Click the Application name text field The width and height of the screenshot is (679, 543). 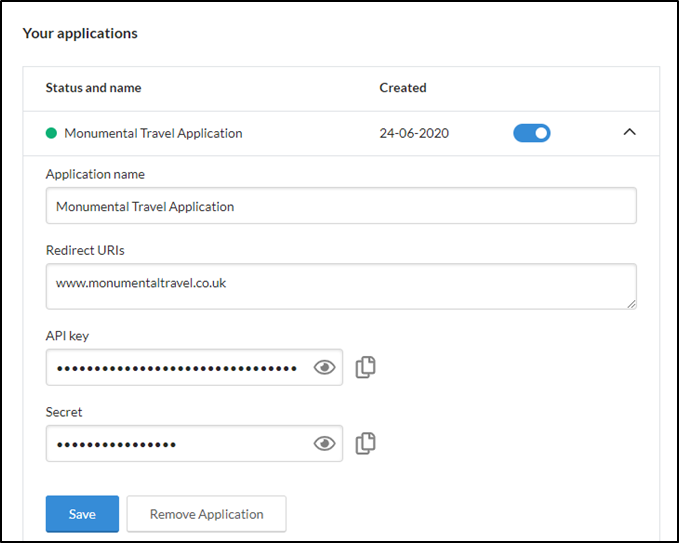[x=340, y=207]
